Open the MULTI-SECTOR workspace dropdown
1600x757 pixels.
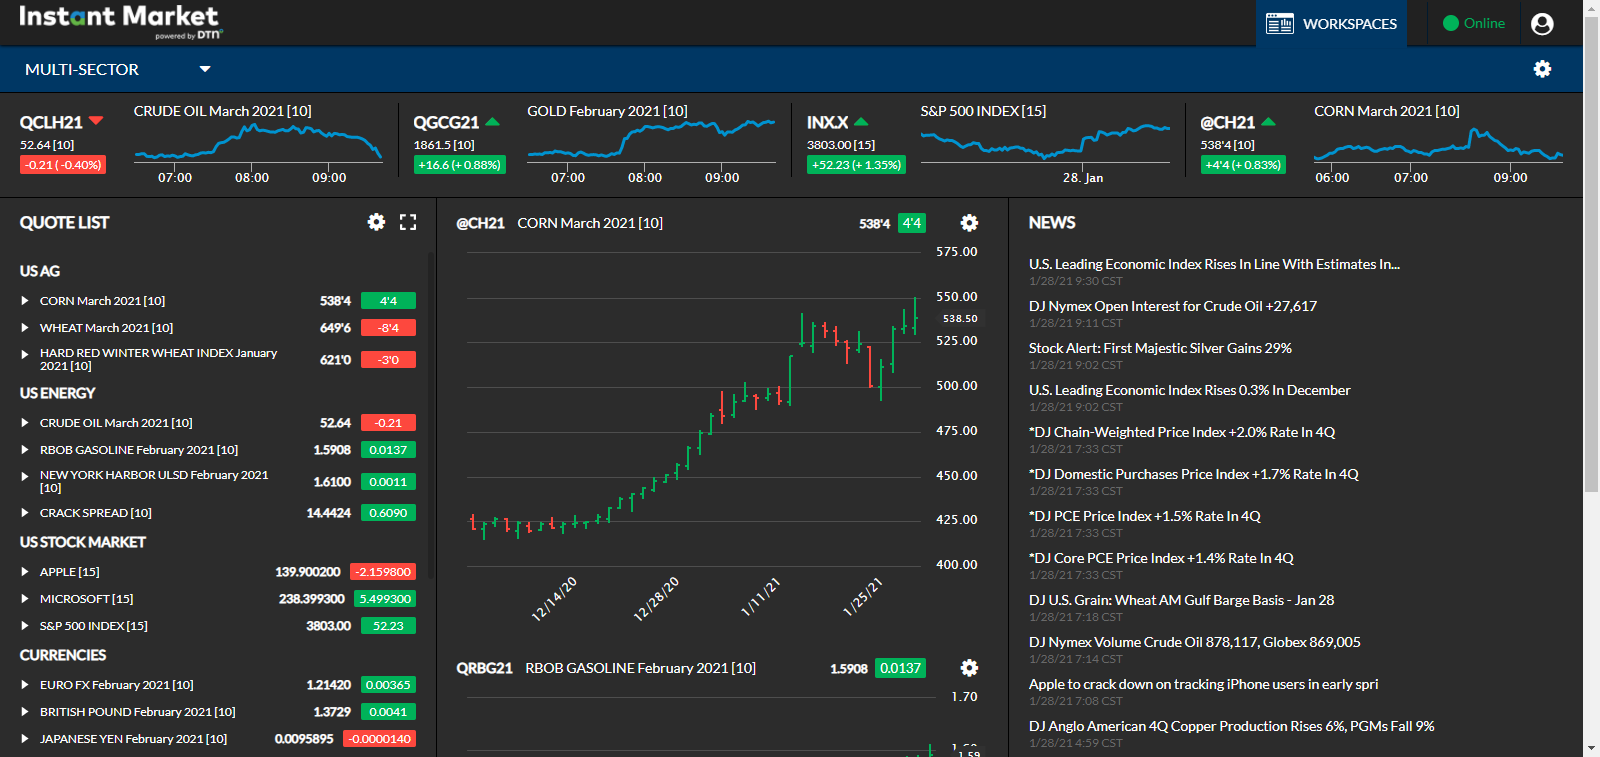tap(118, 69)
